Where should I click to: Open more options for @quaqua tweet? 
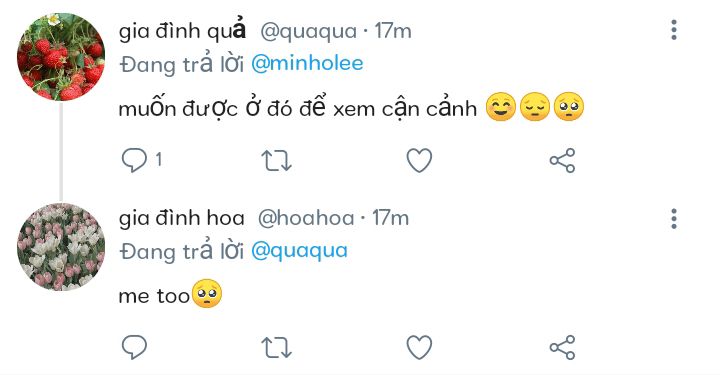tap(674, 30)
